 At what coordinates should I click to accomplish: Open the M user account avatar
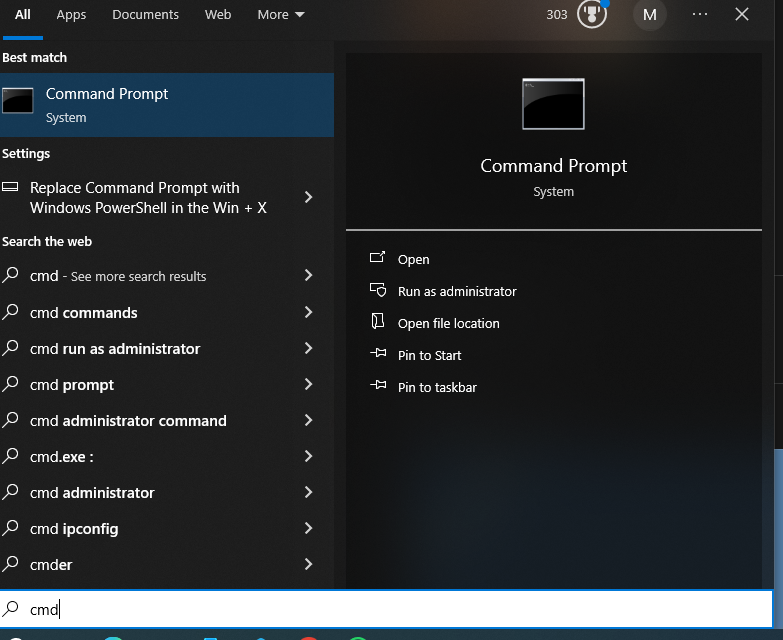tap(649, 14)
